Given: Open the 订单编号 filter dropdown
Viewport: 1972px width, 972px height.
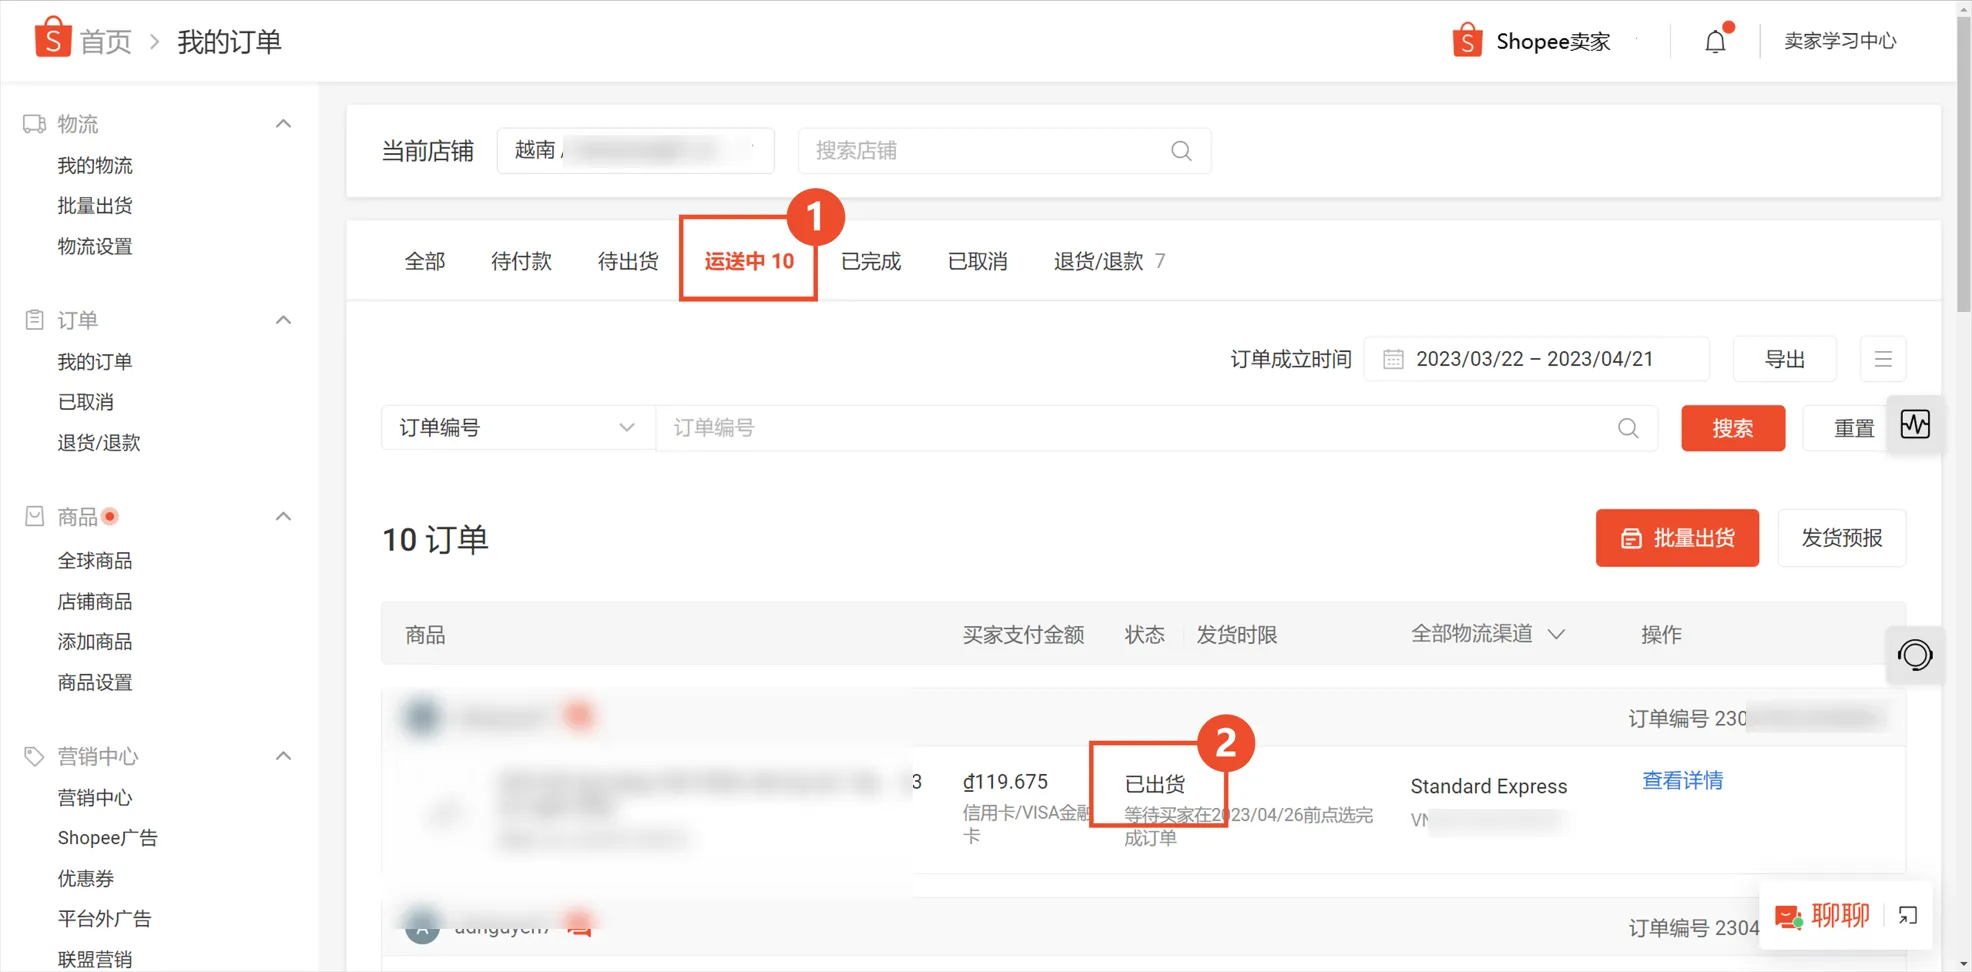Looking at the screenshot, I should tap(517, 427).
